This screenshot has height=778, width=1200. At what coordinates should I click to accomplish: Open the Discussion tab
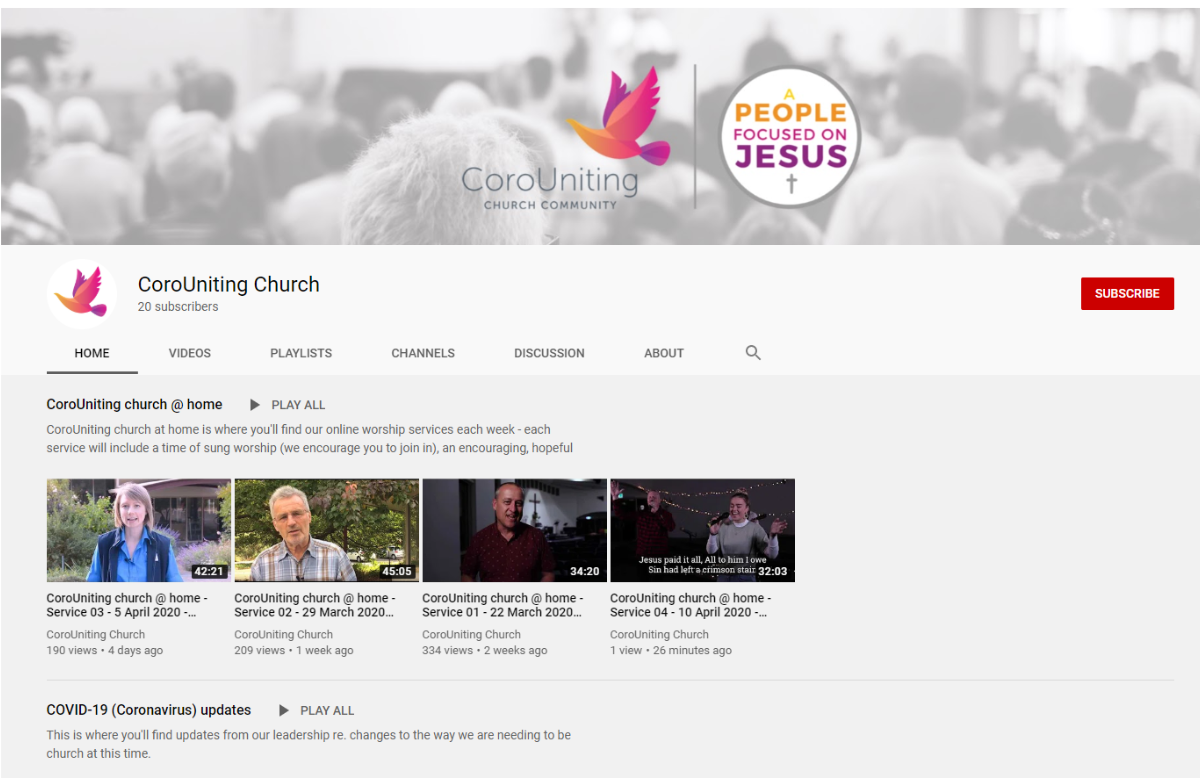549,353
